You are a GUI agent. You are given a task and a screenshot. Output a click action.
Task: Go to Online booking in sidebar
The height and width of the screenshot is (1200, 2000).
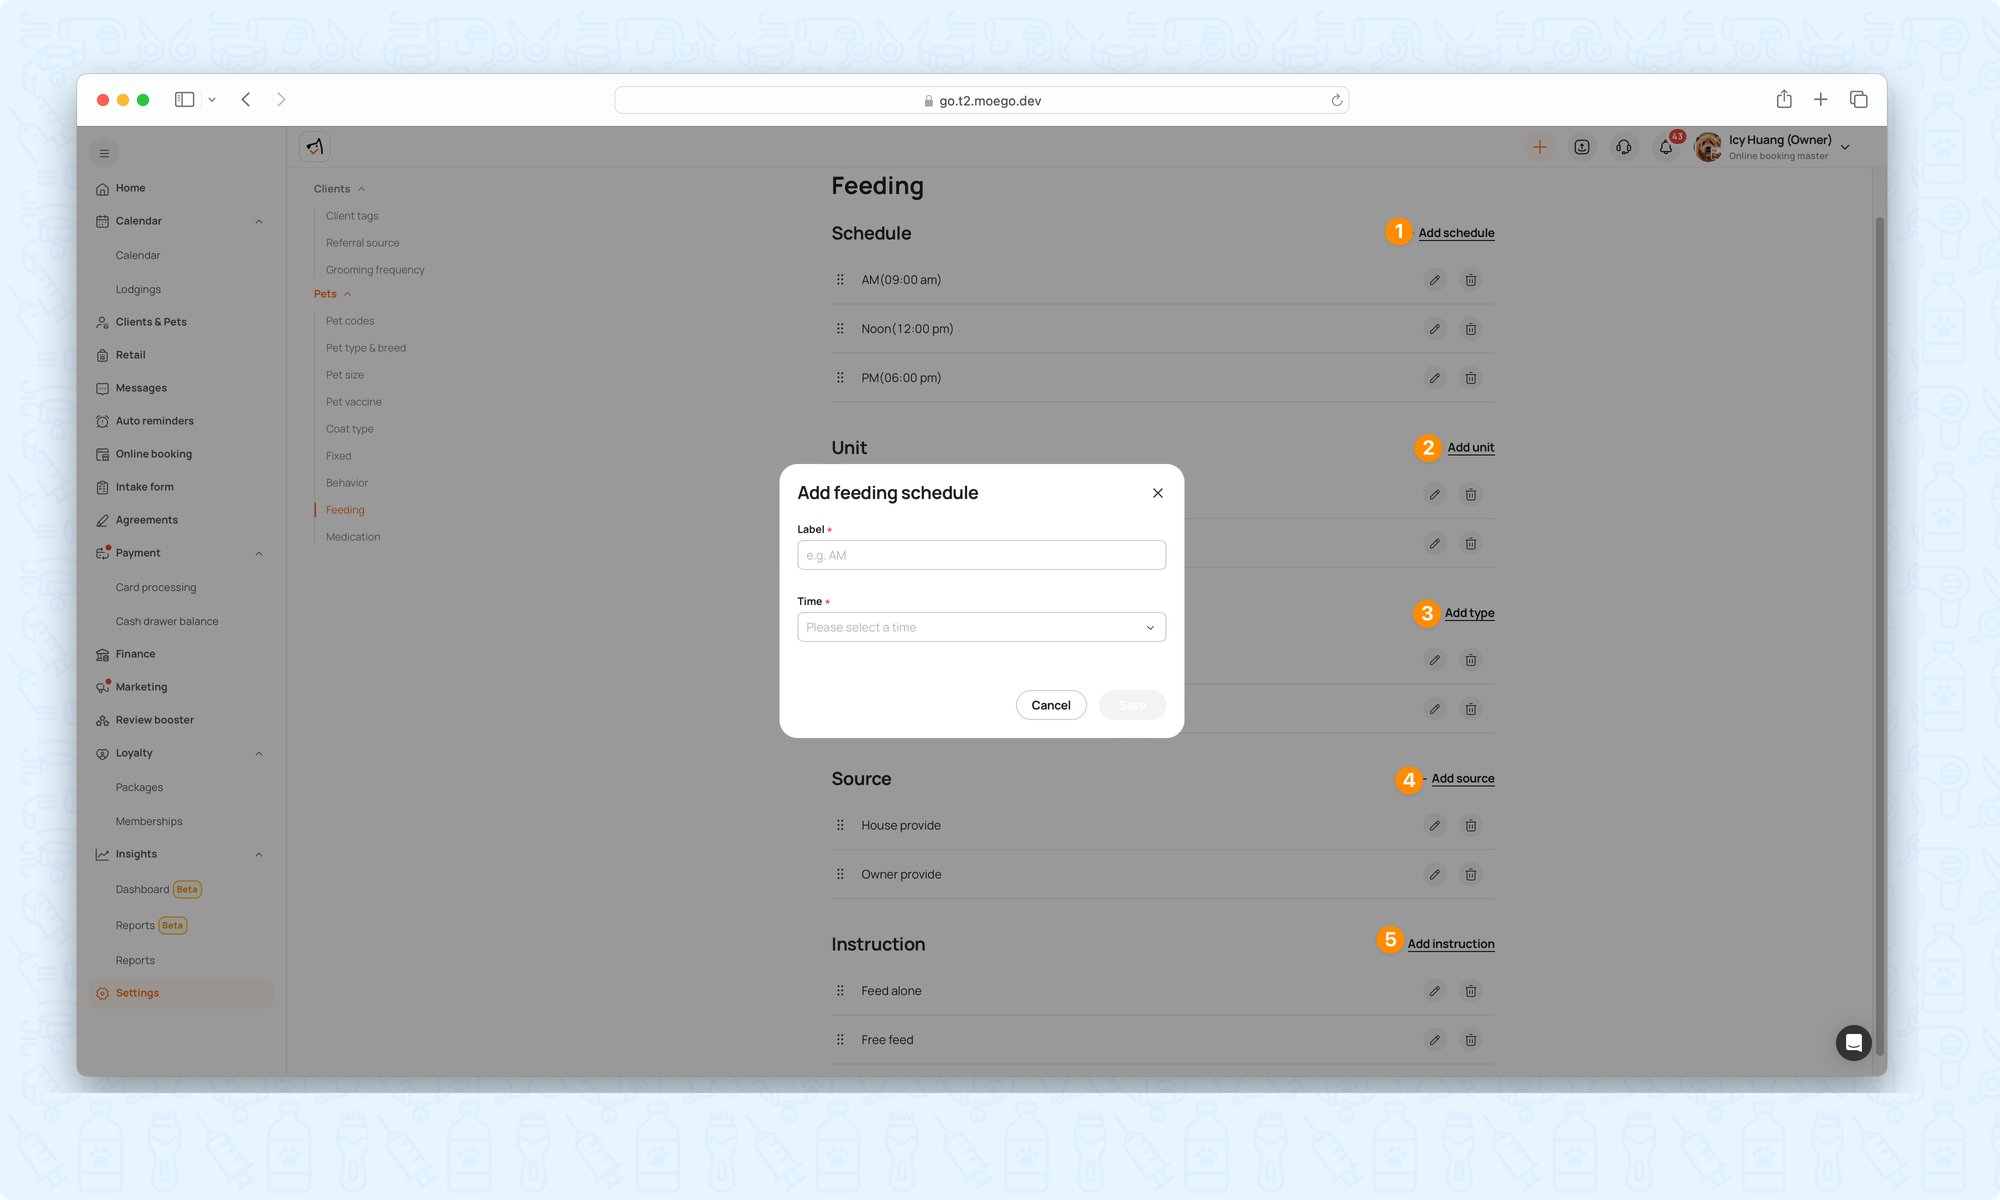[x=153, y=454]
